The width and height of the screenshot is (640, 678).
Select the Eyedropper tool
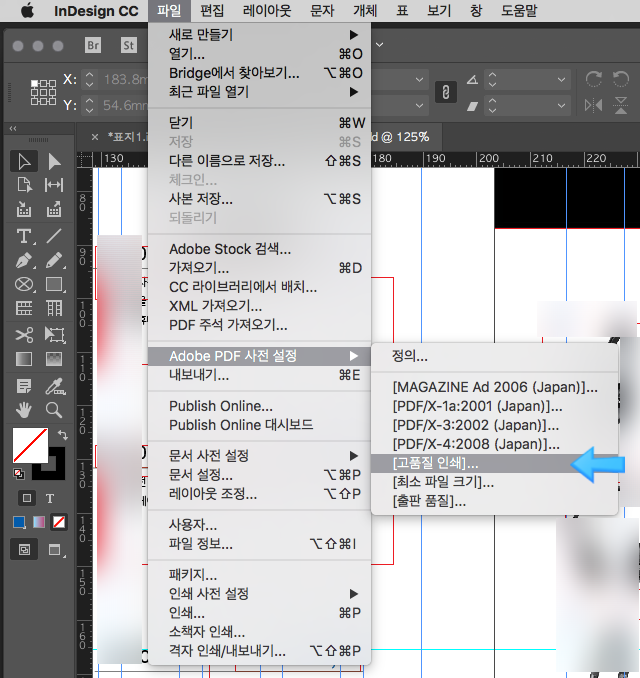point(55,387)
